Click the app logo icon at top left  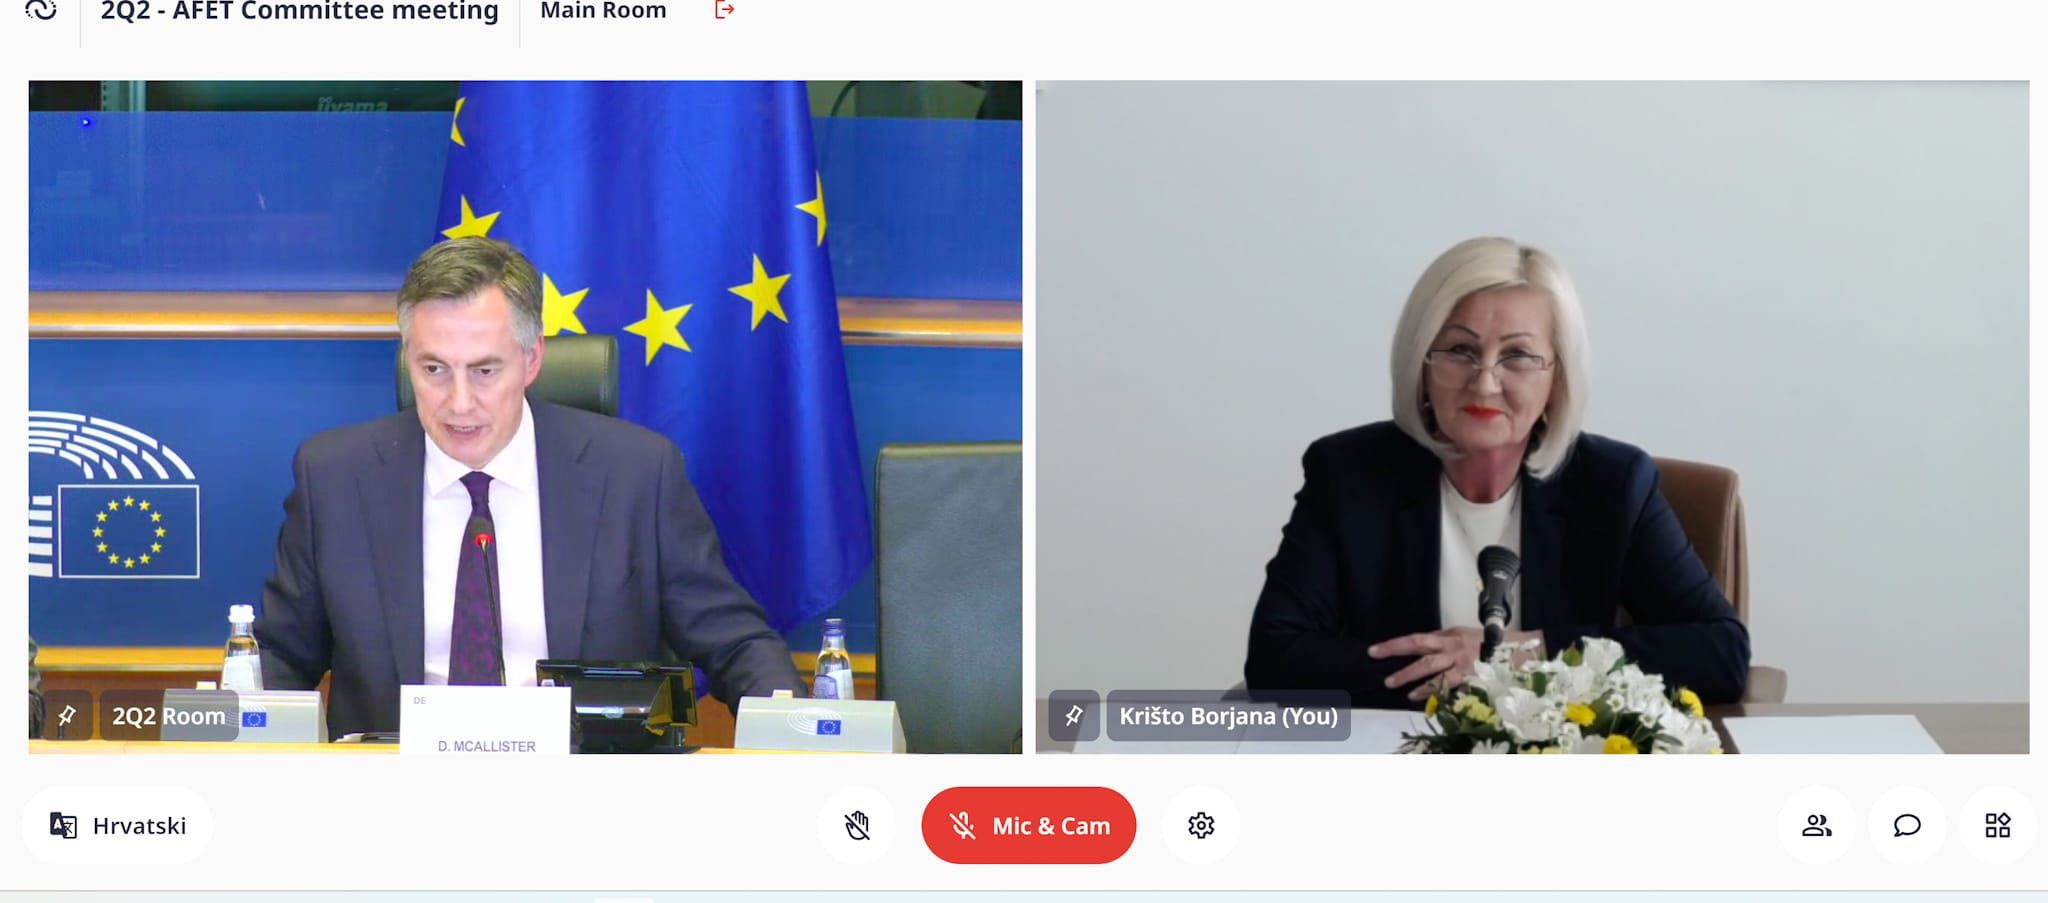(x=41, y=10)
